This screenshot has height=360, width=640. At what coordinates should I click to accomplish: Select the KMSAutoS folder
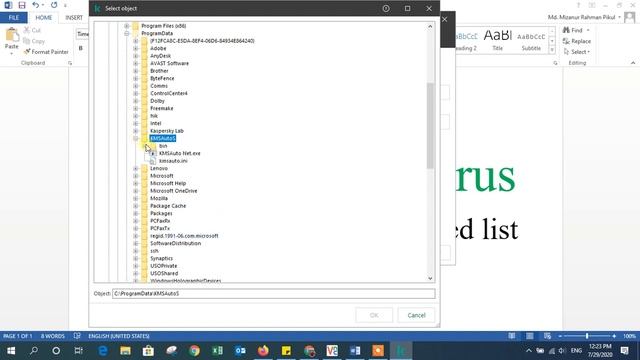click(162, 138)
